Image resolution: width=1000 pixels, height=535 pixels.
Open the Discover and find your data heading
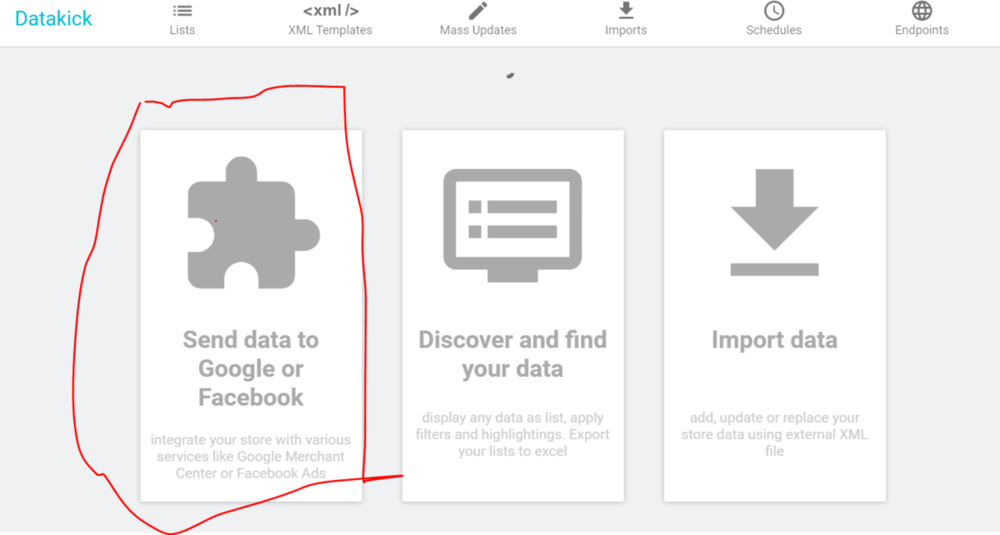[x=513, y=354]
